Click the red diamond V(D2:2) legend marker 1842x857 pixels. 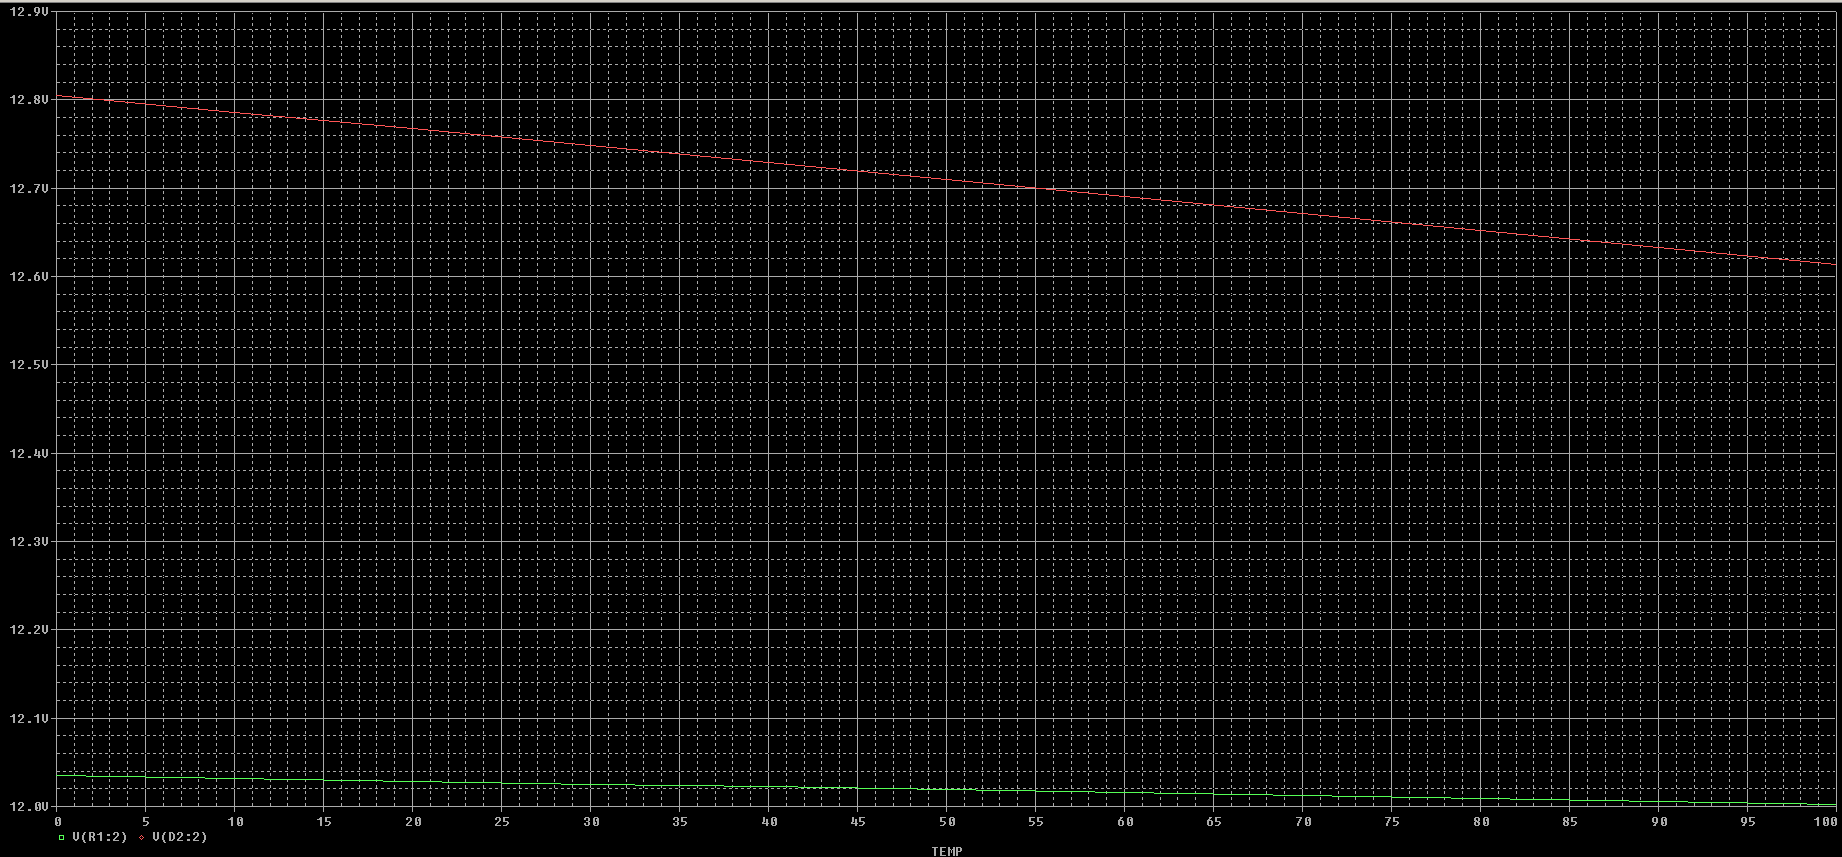pyautogui.click(x=142, y=837)
